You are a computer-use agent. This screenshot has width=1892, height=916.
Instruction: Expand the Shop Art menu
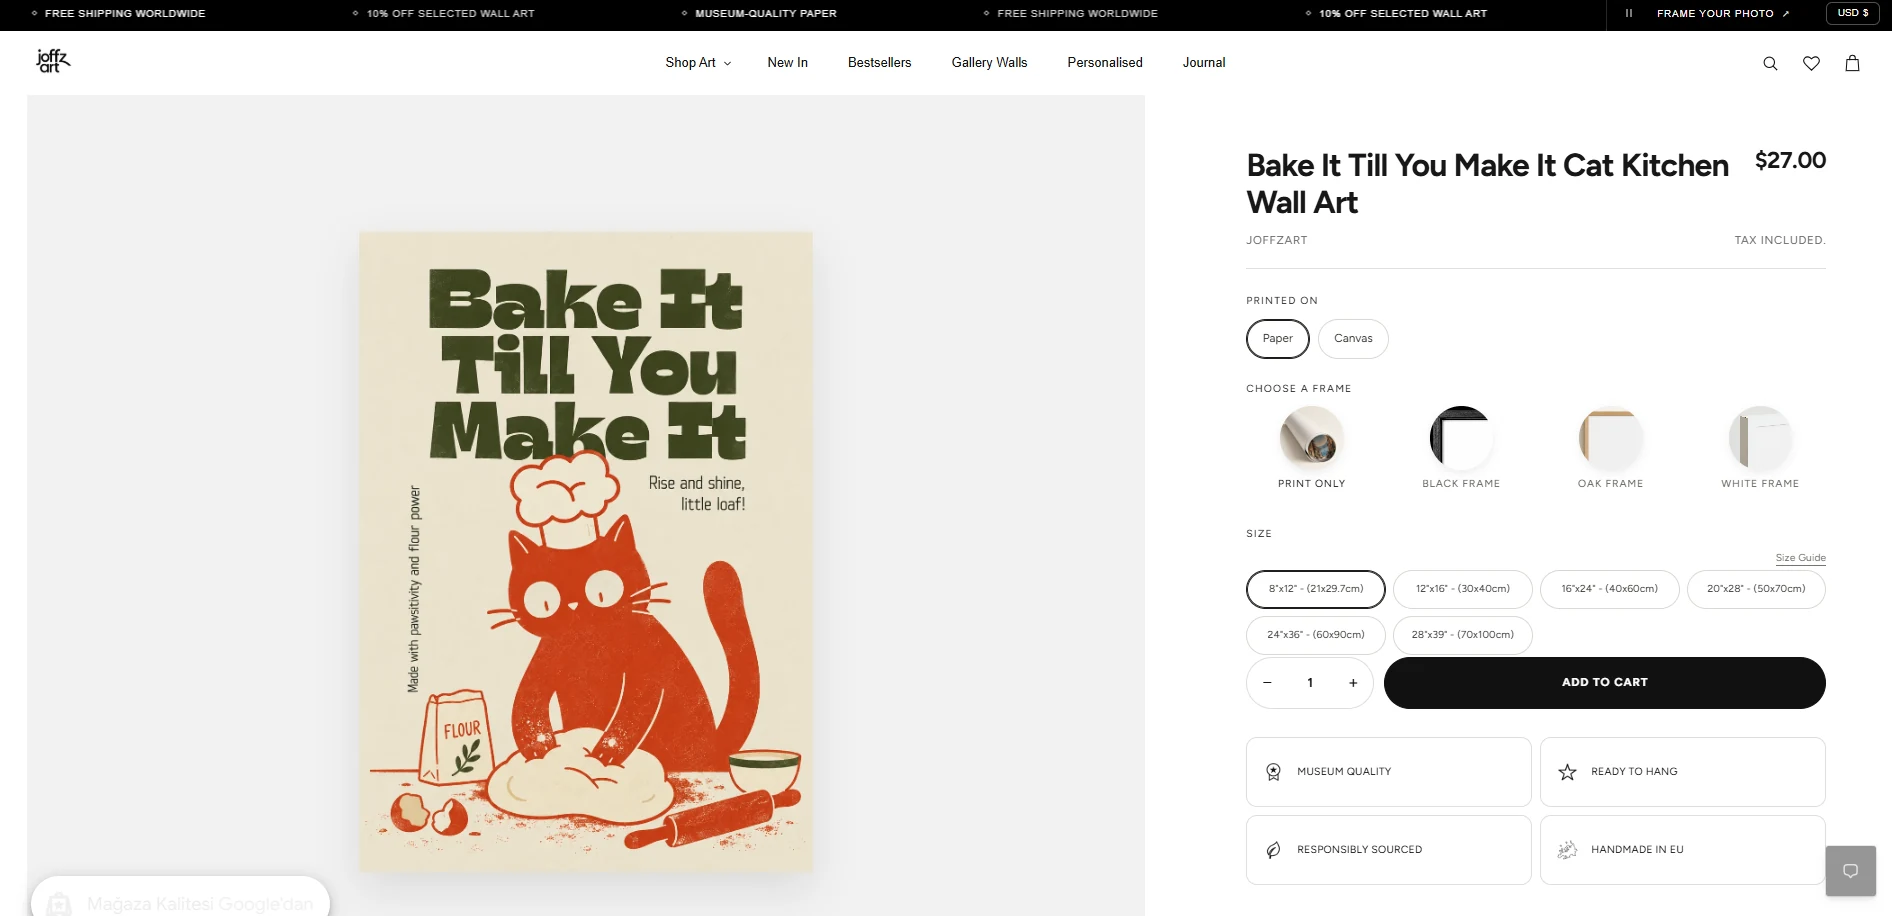pyautogui.click(x=698, y=63)
